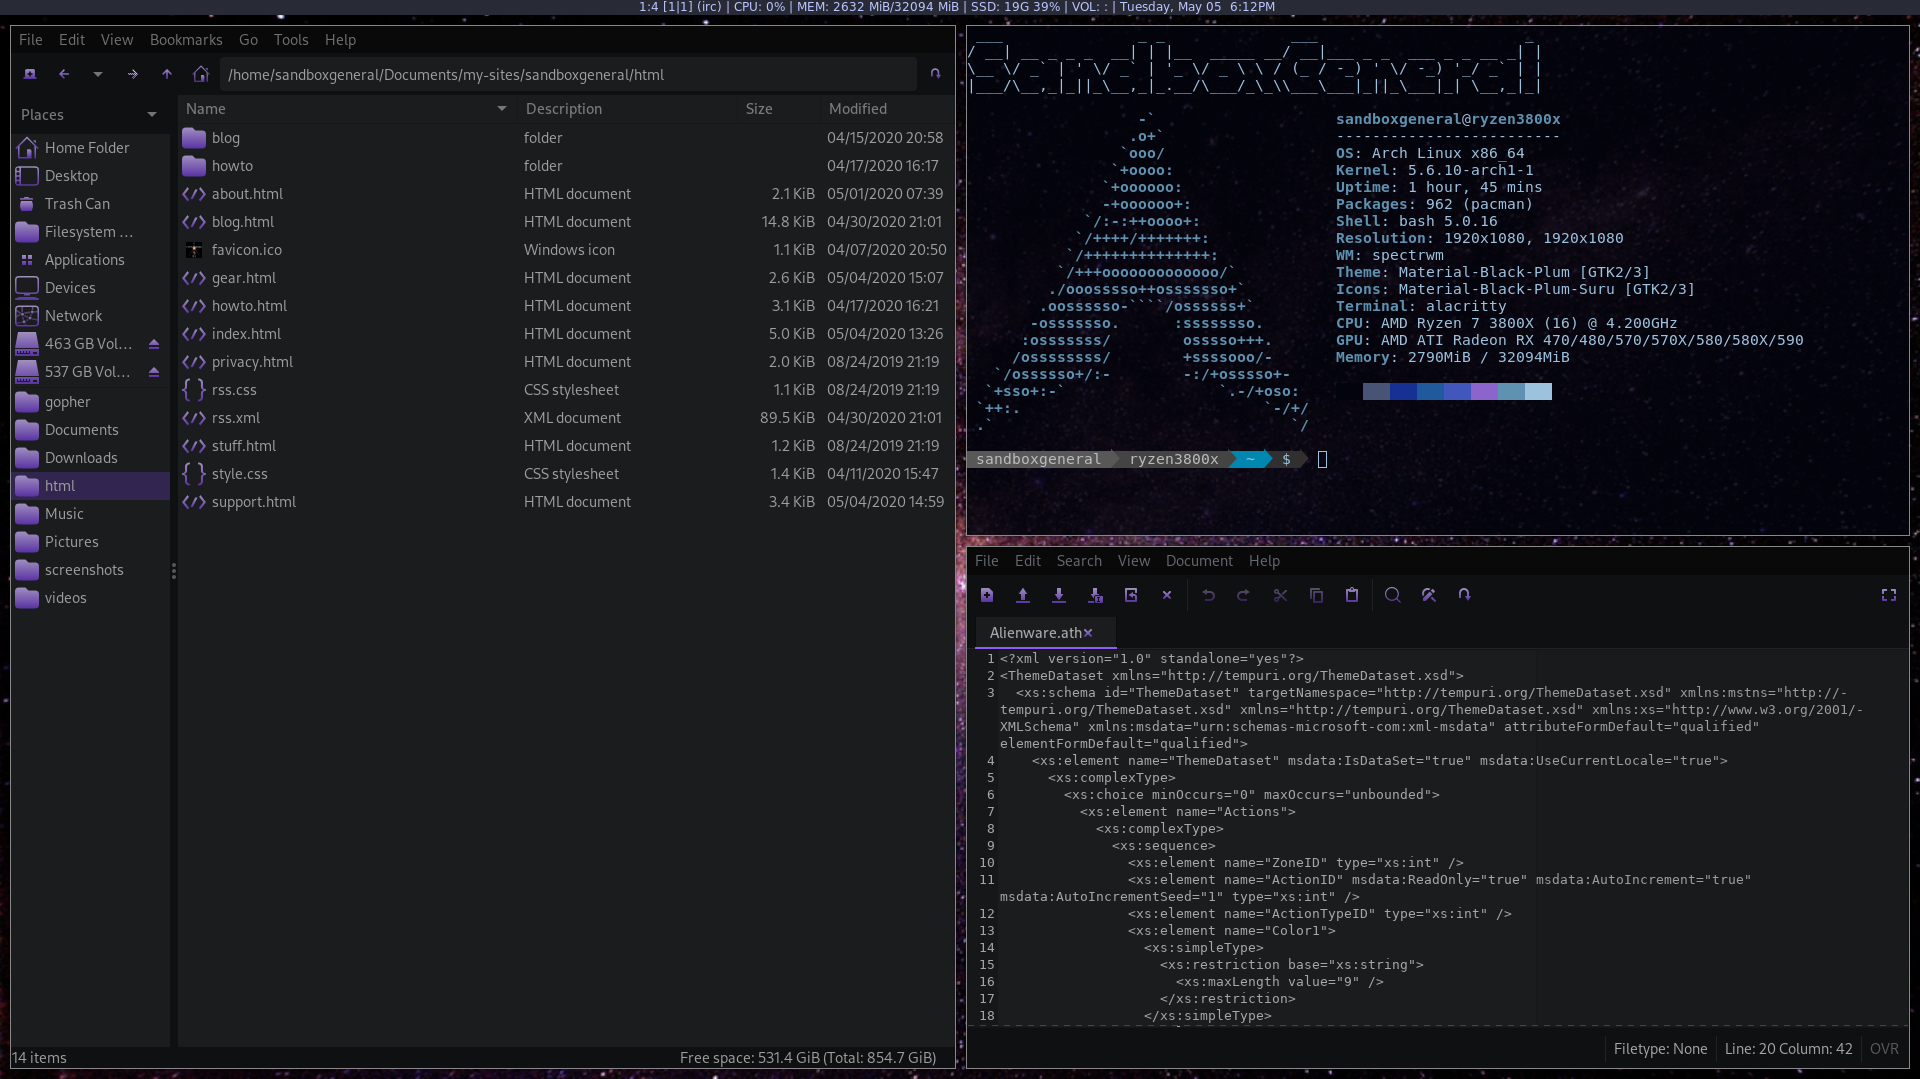Open a file in text editor
Image resolution: width=1920 pixels, height=1079 pixels.
pyautogui.click(x=1023, y=595)
